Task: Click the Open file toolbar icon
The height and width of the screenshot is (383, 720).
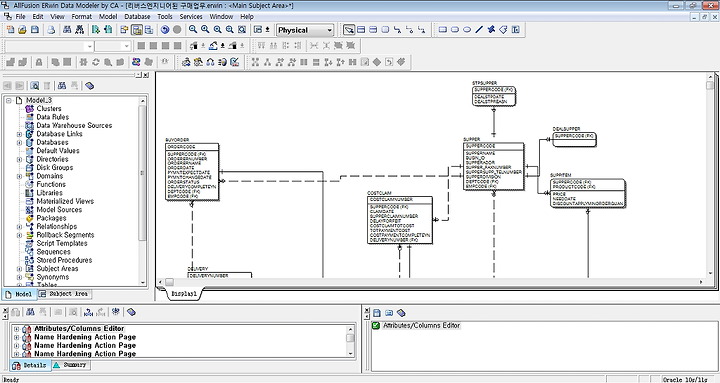Action: pos(22,30)
